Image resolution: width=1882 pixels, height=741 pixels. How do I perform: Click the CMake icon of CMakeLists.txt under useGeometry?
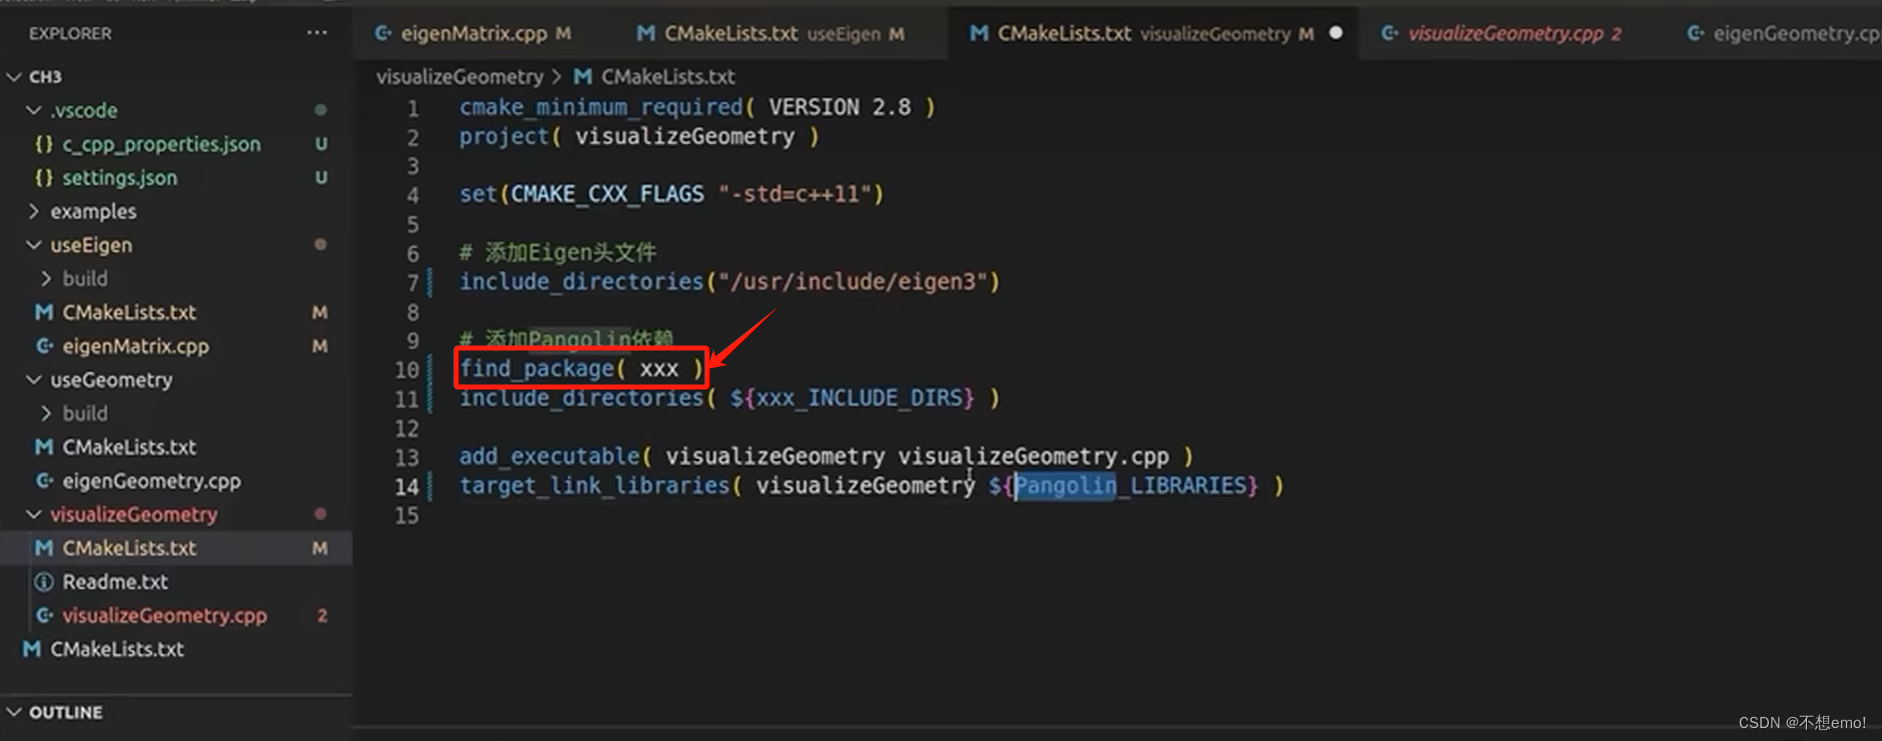point(44,447)
